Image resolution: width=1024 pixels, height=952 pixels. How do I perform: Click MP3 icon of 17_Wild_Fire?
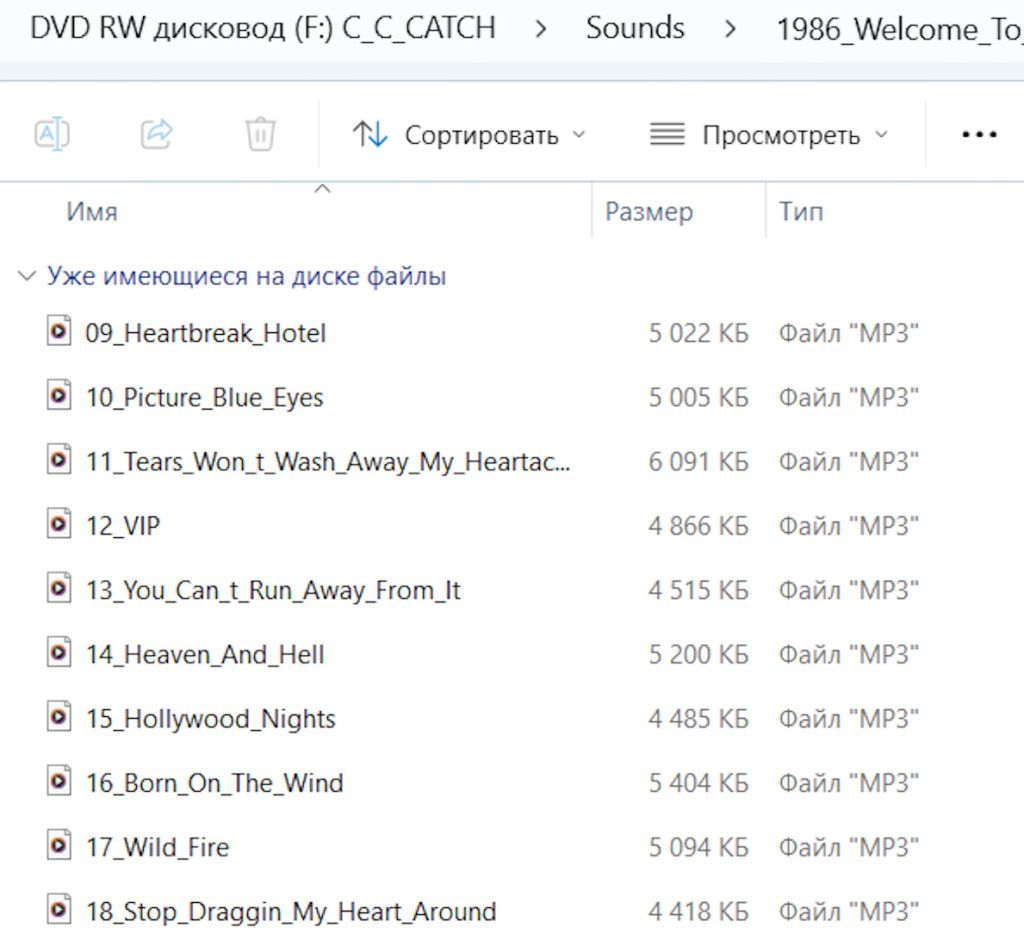click(x=59, y=846)
